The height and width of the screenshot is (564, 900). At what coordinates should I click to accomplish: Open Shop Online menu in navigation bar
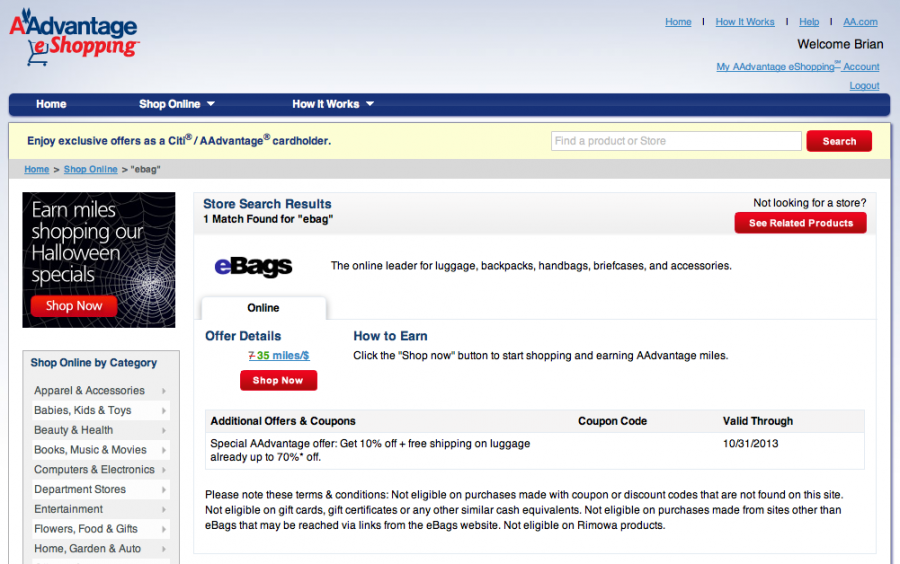[x=169, y=104]
